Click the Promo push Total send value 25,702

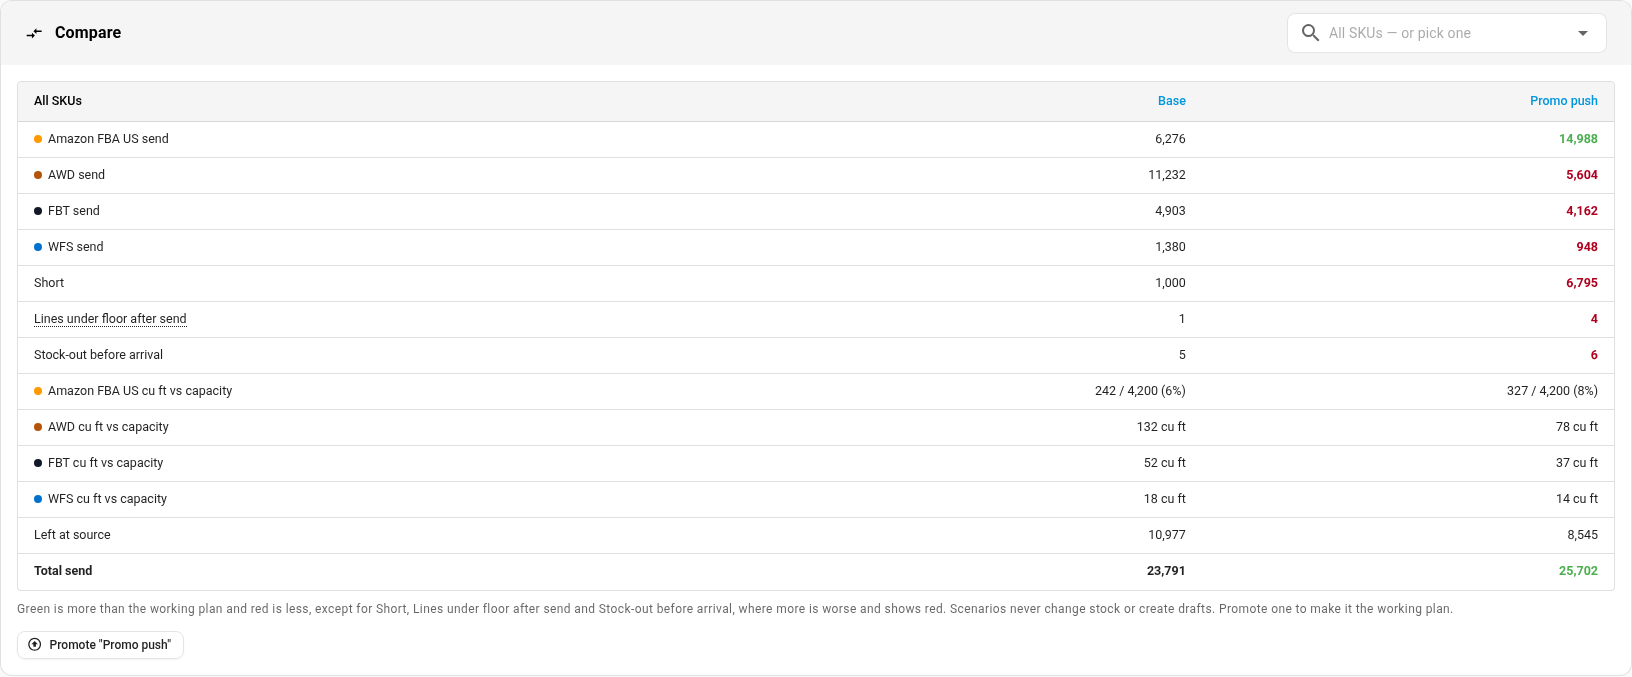coord(1578,571)
